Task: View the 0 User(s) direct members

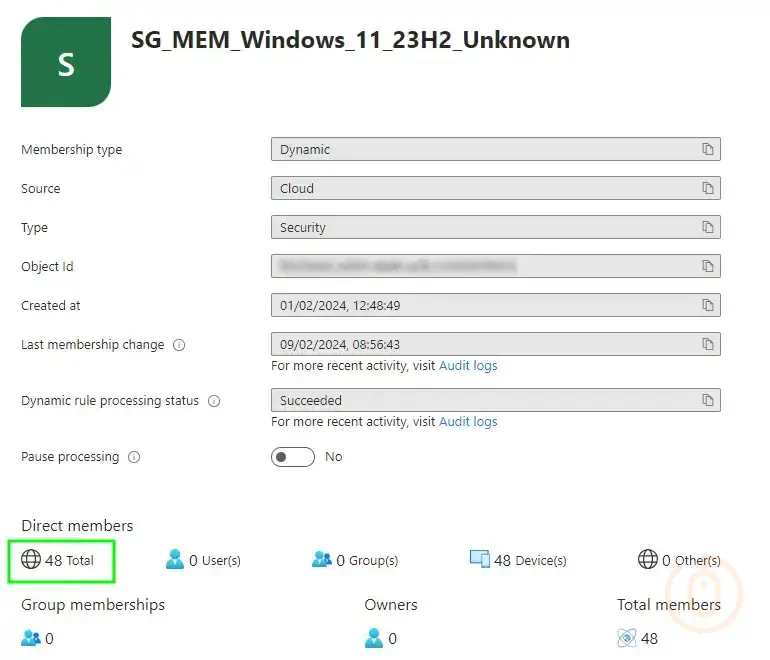Action: (x=204, y=560)
